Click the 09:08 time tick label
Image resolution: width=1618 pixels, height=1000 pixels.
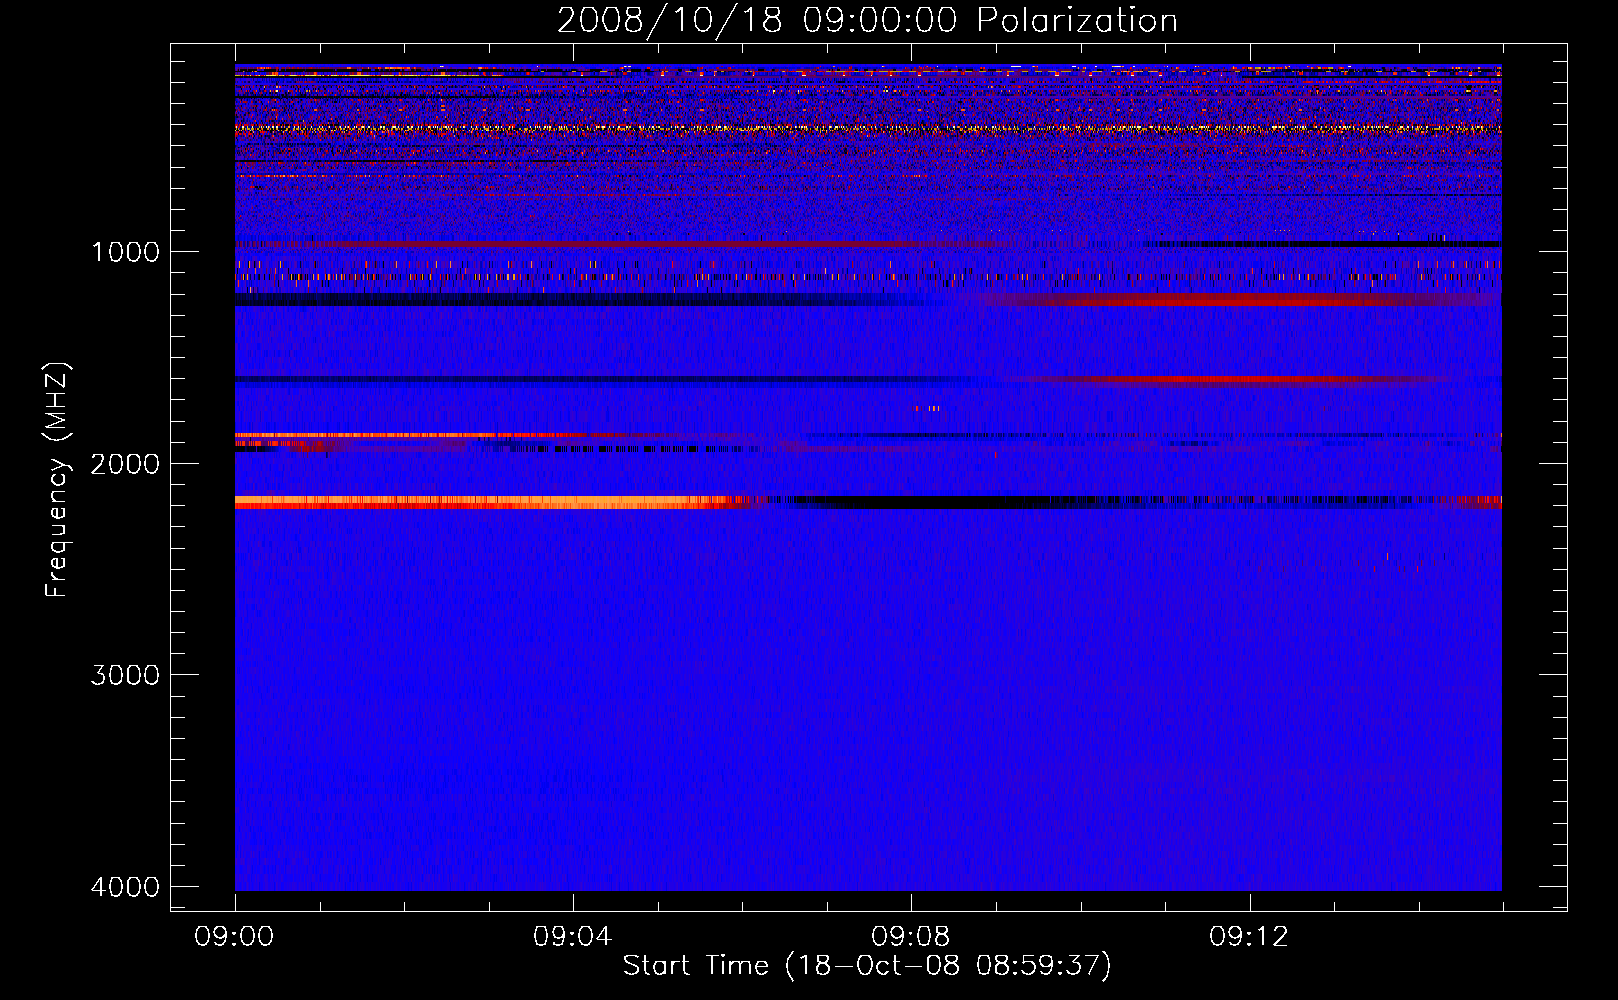click(x=911, y=937)
